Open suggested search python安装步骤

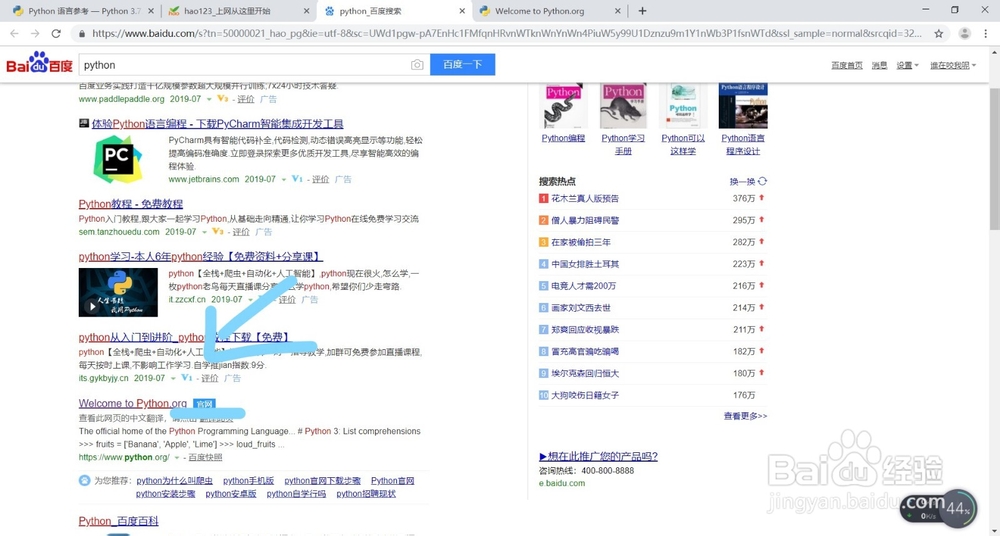[165, 494]
